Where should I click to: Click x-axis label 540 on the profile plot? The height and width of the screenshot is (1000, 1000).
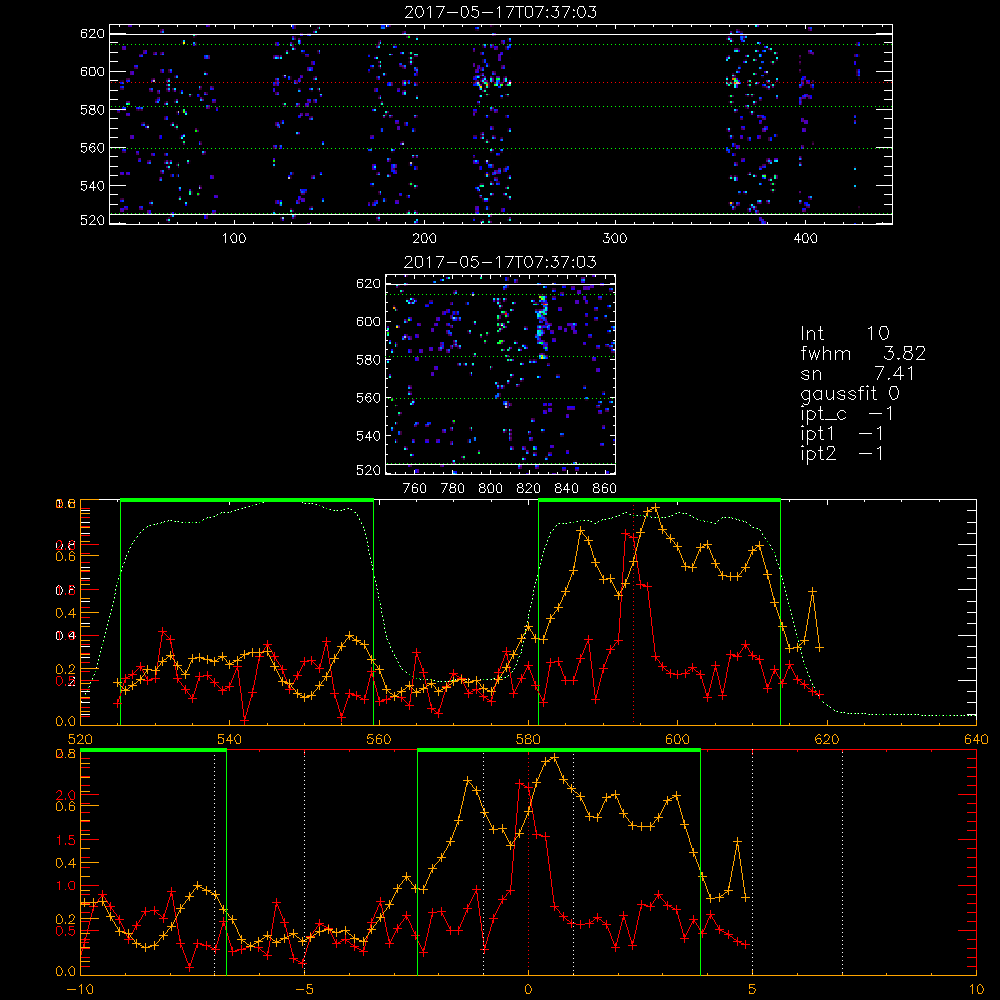(230, 740)
